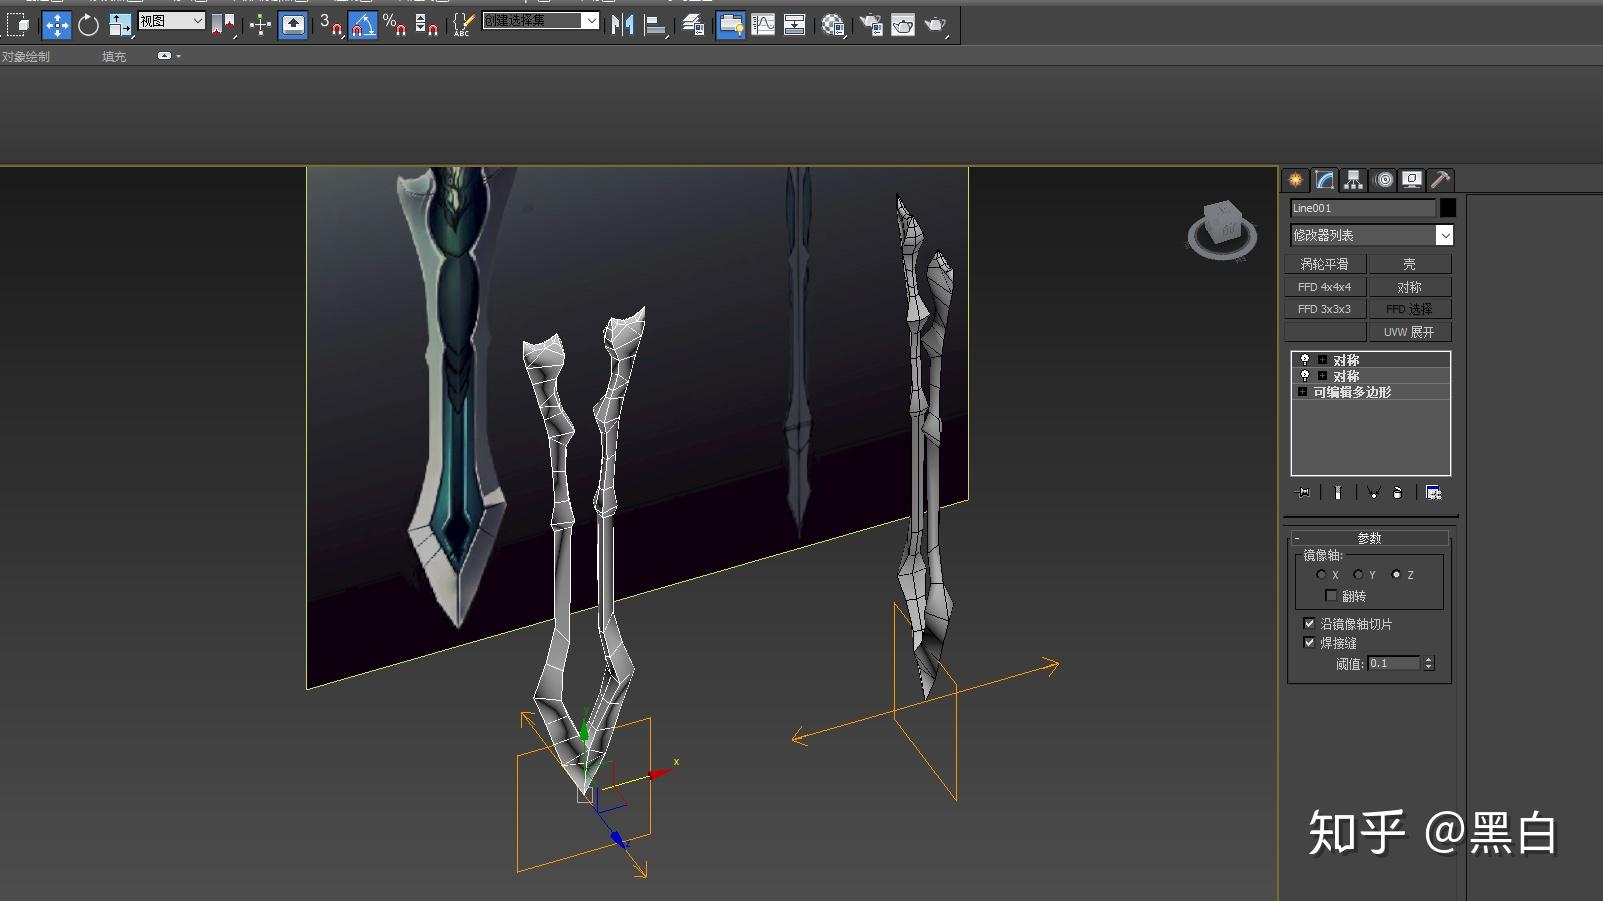Toggle the Spinner Snap icon
Image resolution: width=1603 pixels, height=901 pixels.
[x=426, y=24]
